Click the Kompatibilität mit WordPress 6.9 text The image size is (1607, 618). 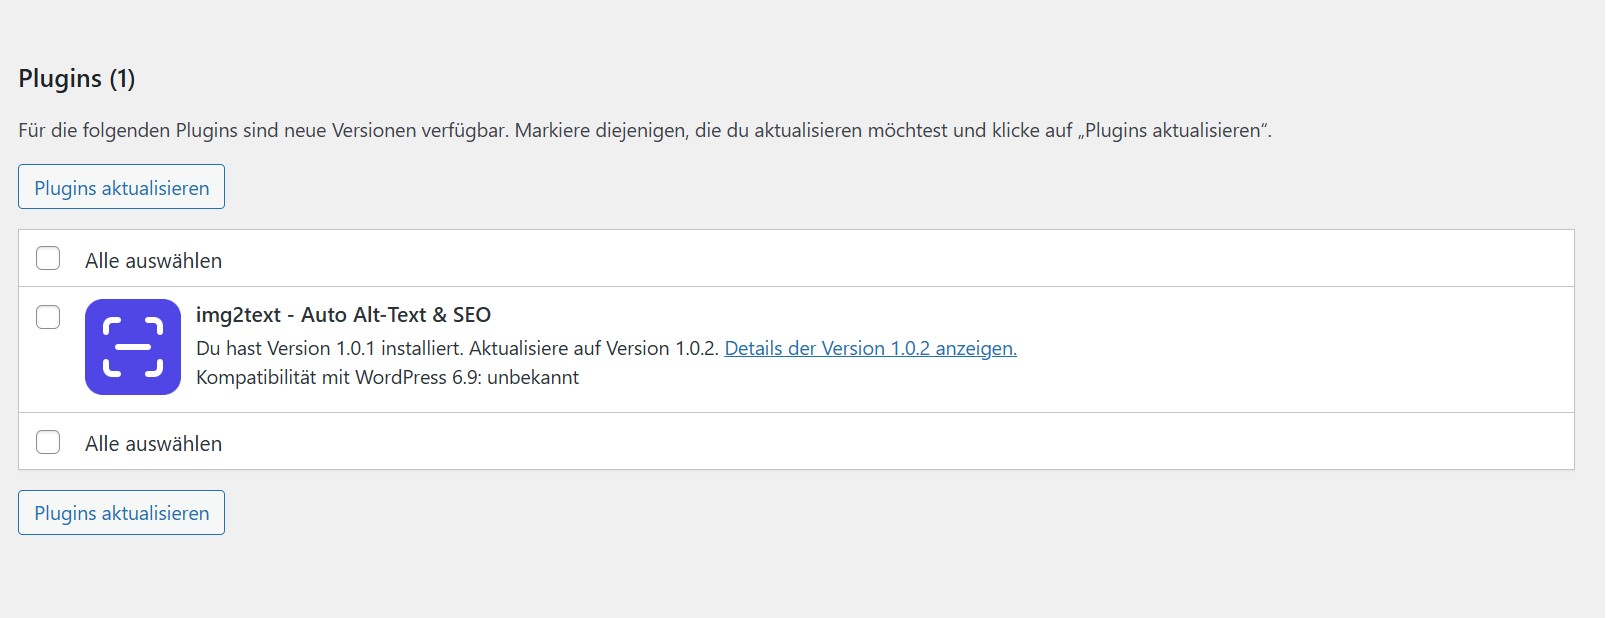click(388, 377)
